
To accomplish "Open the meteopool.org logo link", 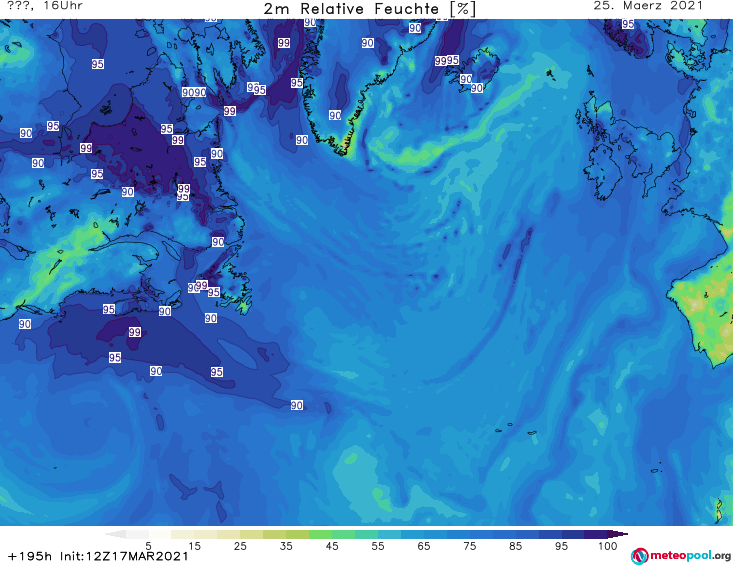I will (680, 556).
